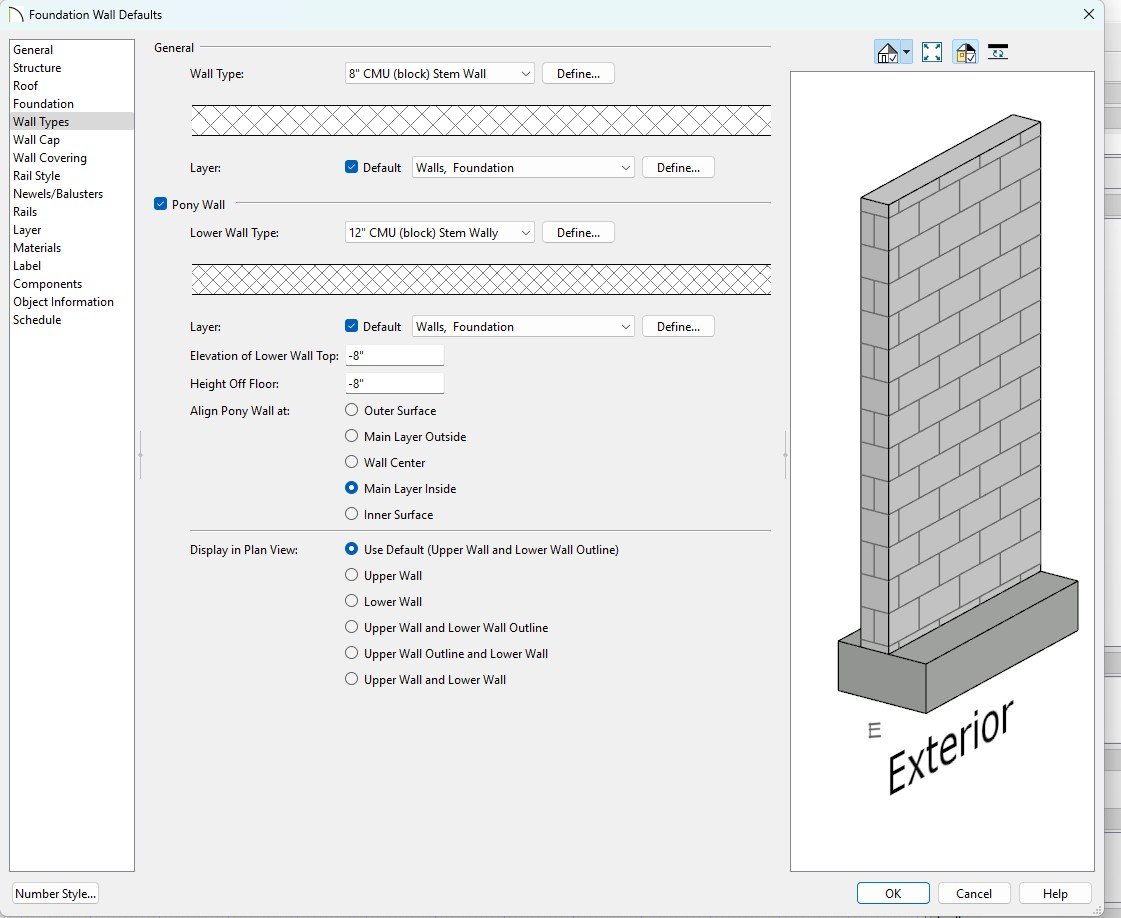
Task: Select Main Layer Inside alignment
Action: click(351, 488)
